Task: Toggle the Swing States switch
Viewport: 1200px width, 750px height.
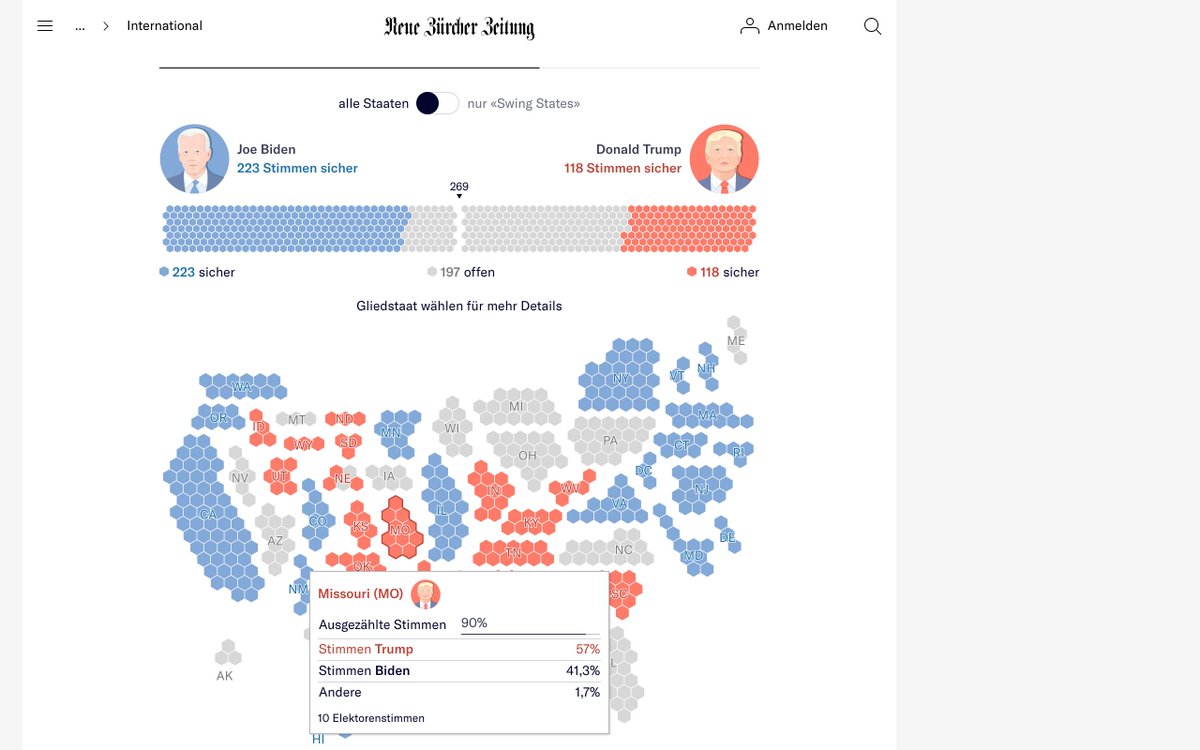Action: point(437,103)
